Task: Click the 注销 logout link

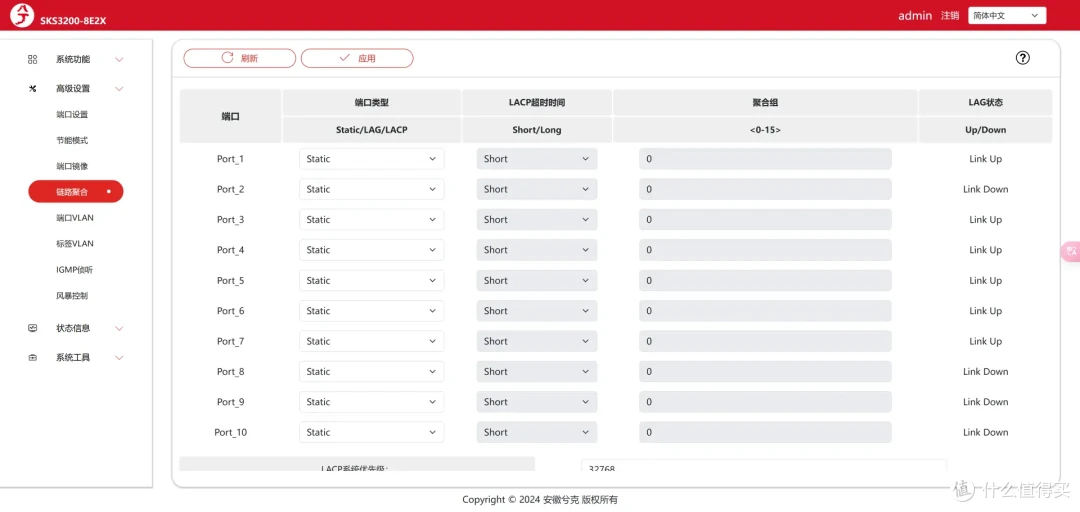Action: click(x=950, y=15)
